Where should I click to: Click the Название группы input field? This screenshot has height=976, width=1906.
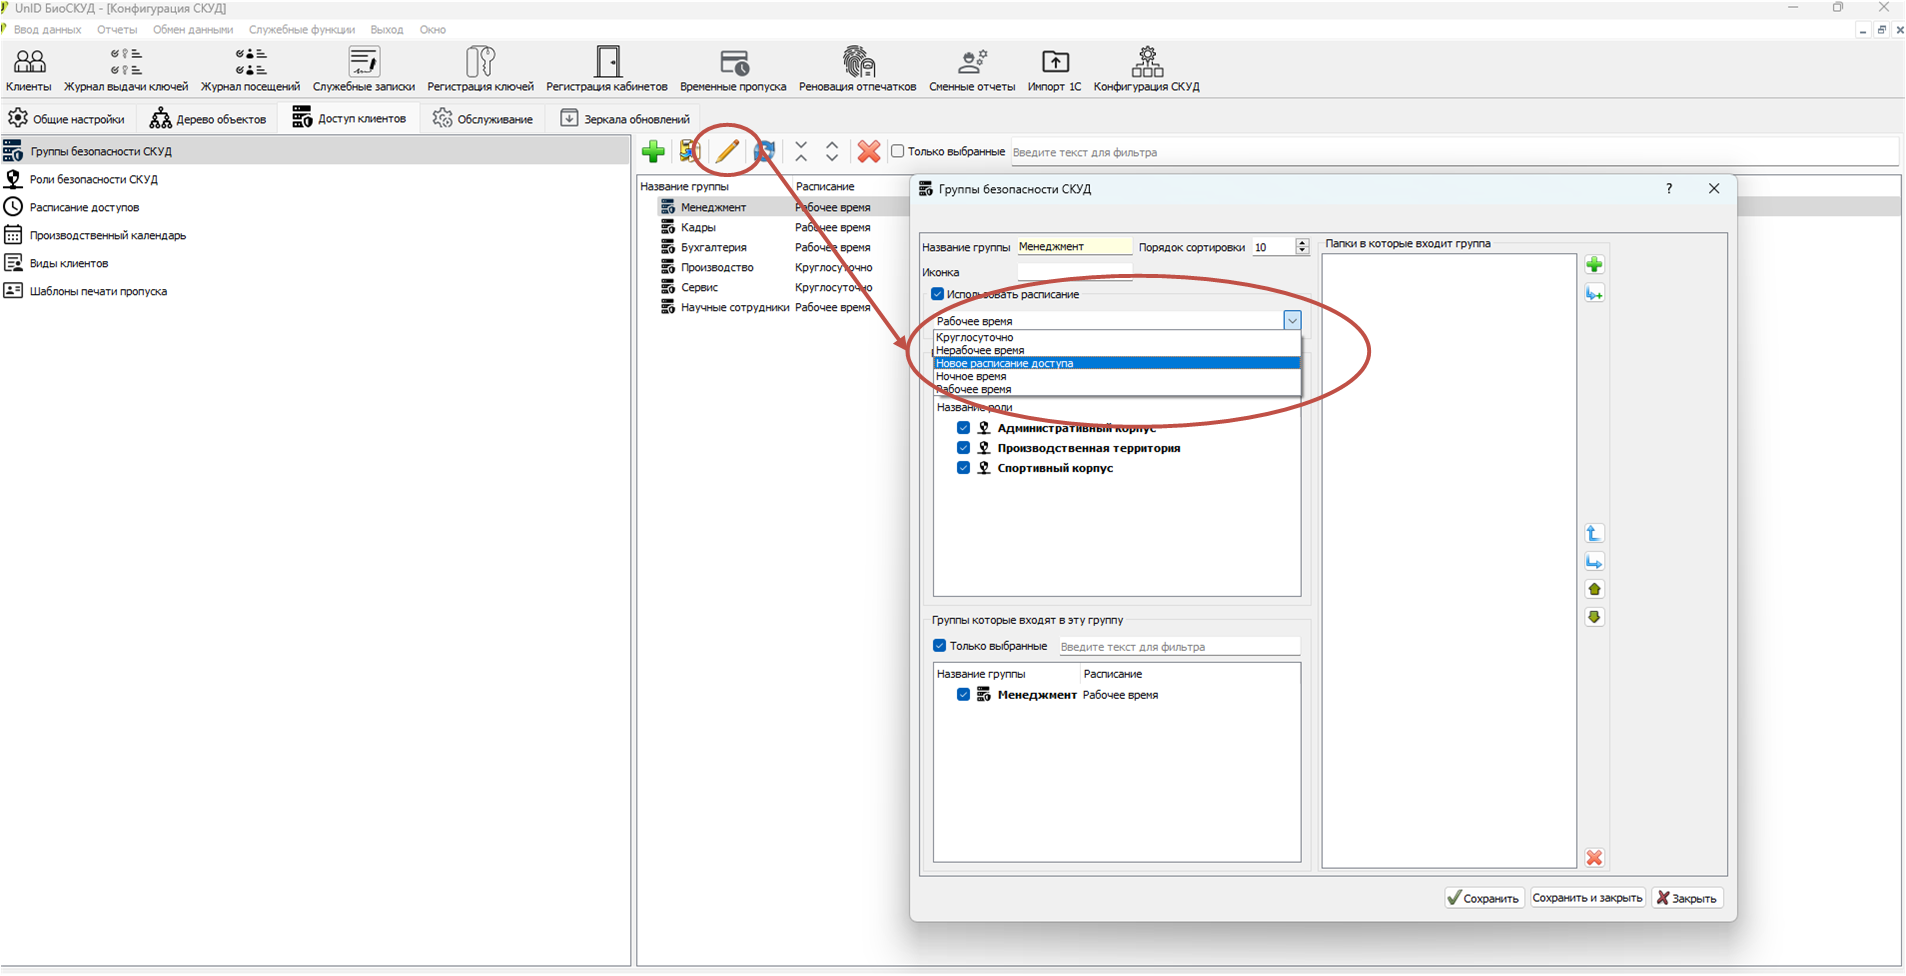1074,247
